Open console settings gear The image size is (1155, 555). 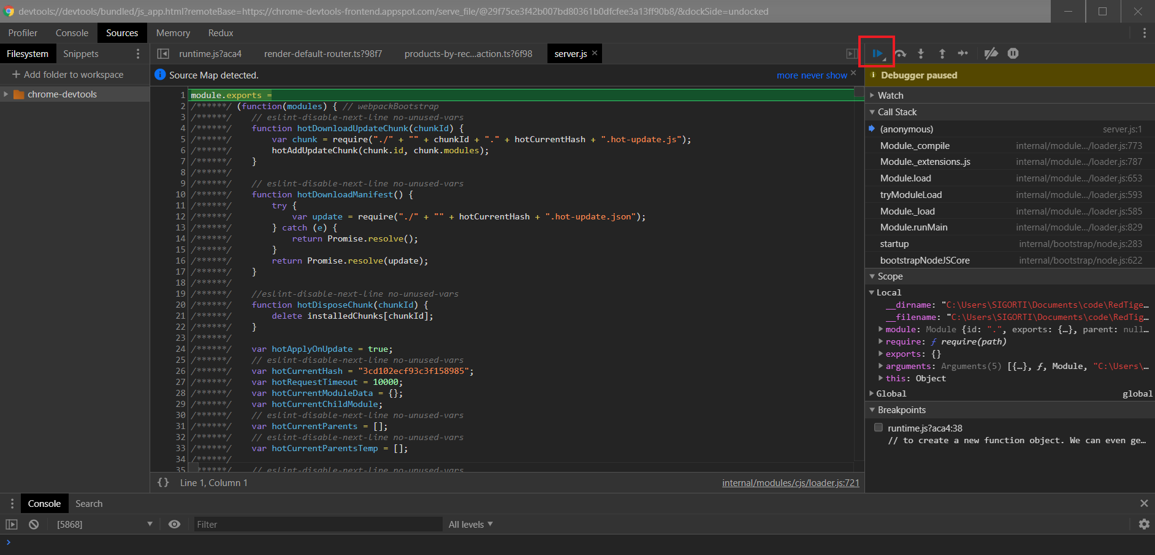pos(1144,524)
